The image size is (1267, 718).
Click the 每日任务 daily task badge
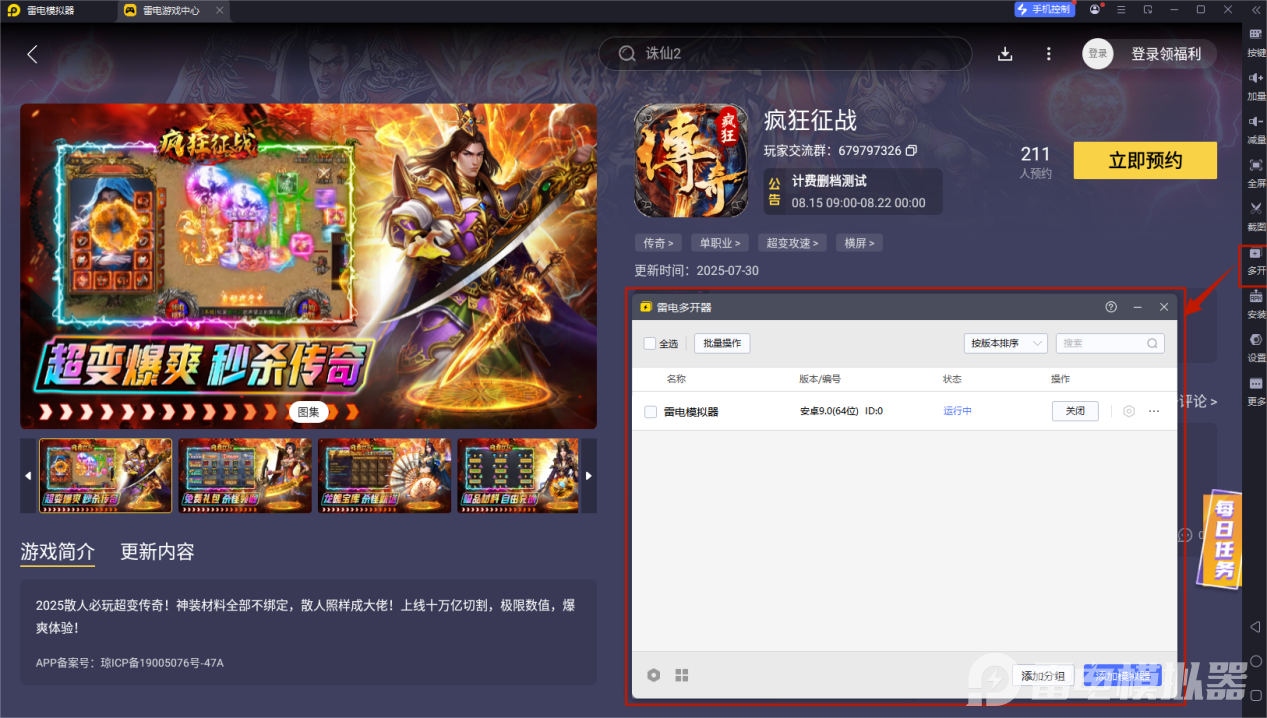[x=1221, y=539]
